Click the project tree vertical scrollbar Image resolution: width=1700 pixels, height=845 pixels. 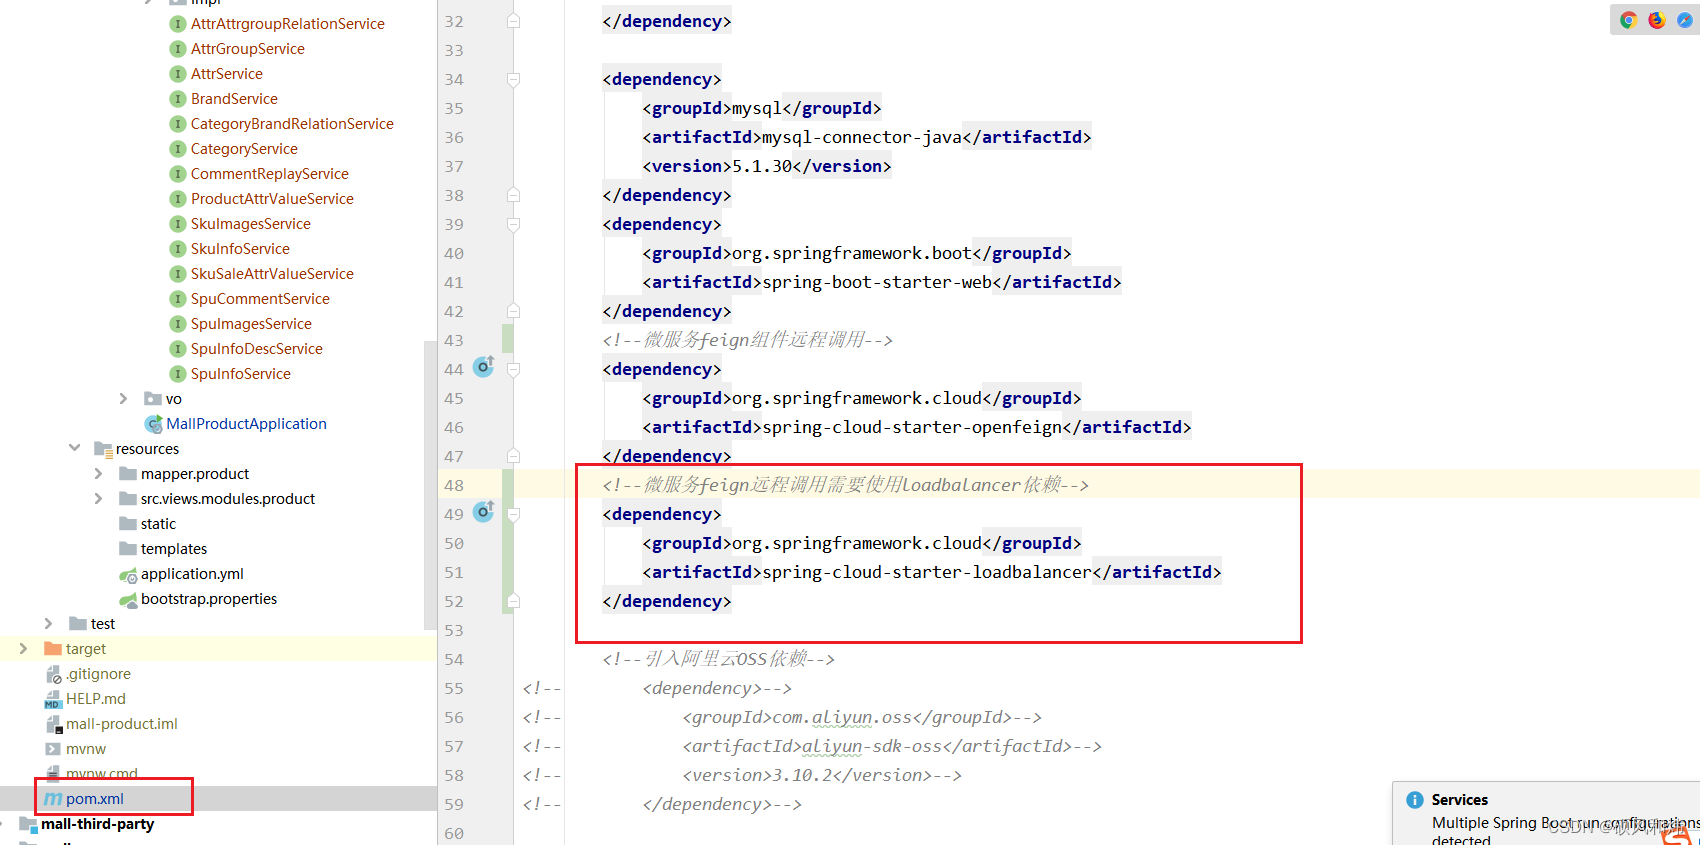pos(430,485)
